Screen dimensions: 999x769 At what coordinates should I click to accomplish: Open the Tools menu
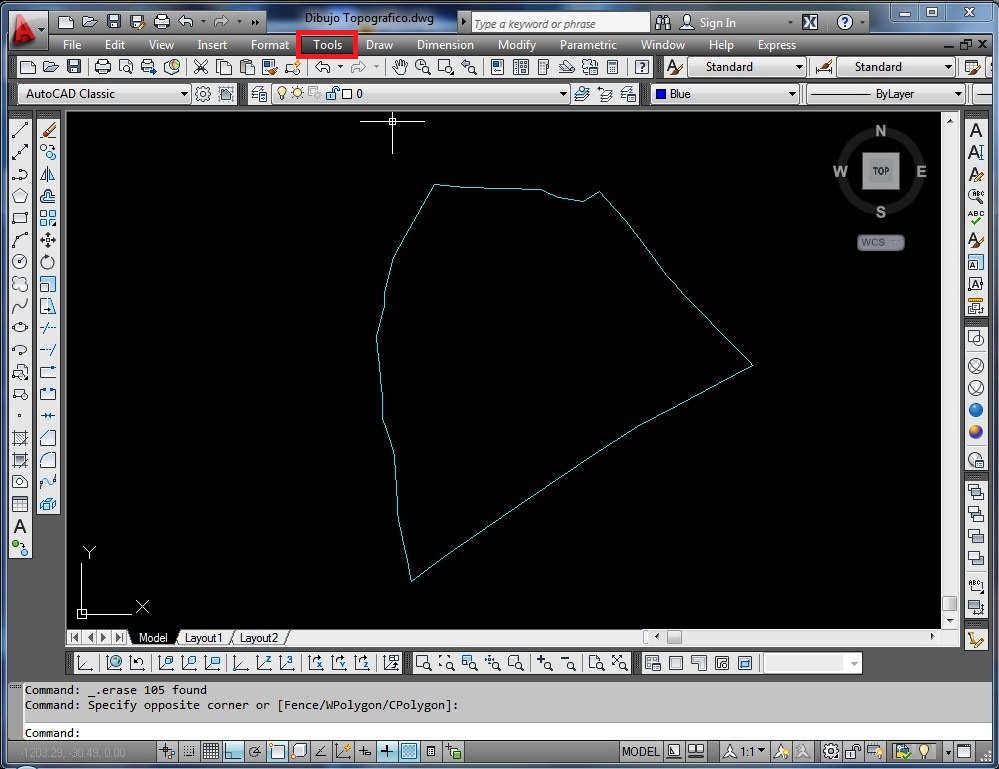pos(327,45)
